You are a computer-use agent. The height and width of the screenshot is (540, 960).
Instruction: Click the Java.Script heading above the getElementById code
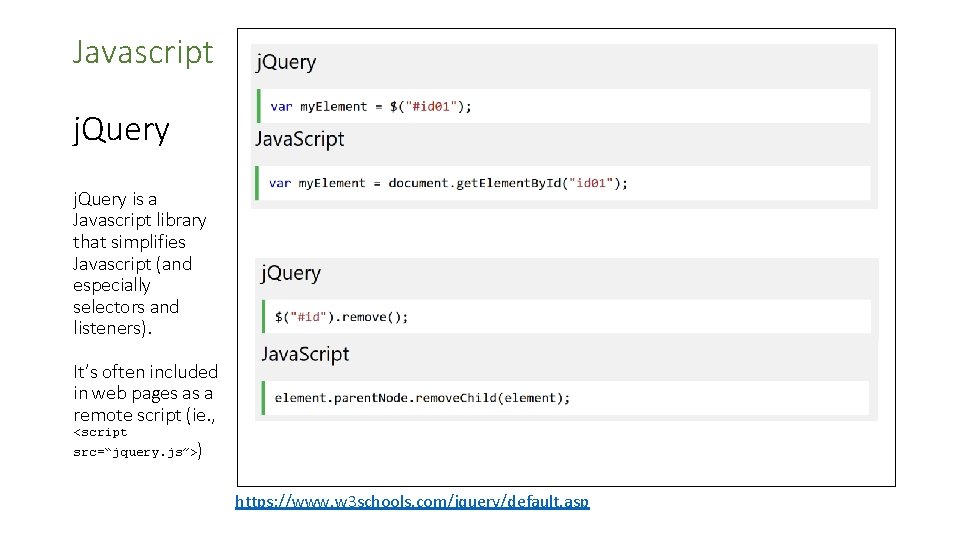300,139
